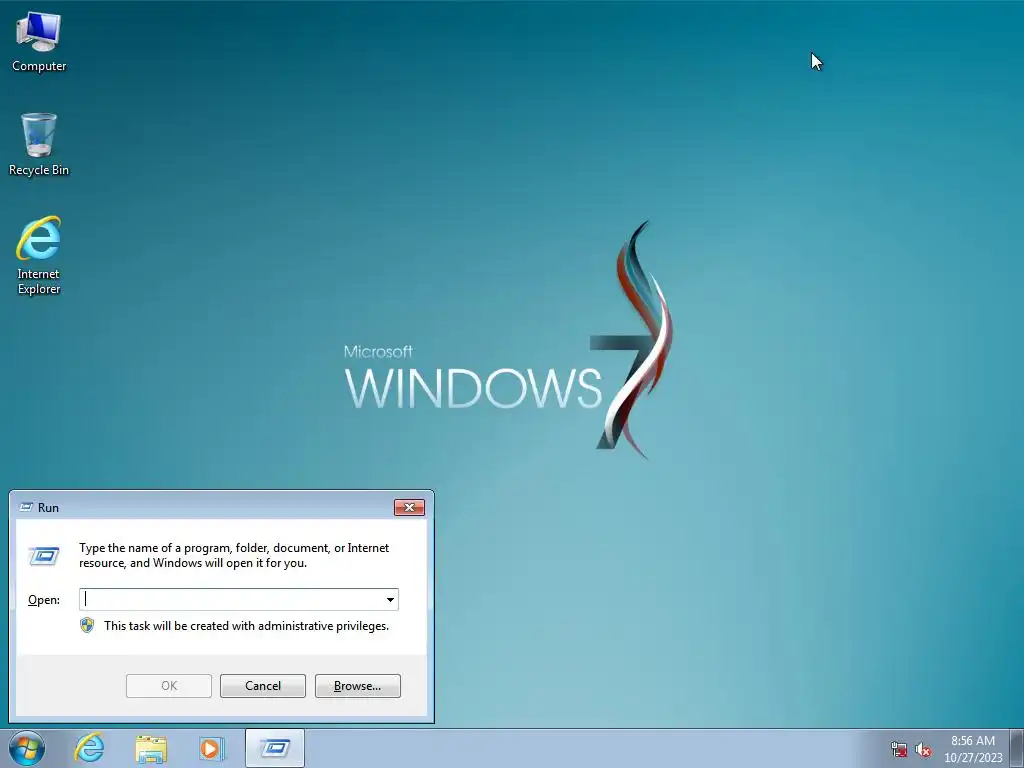Close the Run dialog

tap(409, 507)
